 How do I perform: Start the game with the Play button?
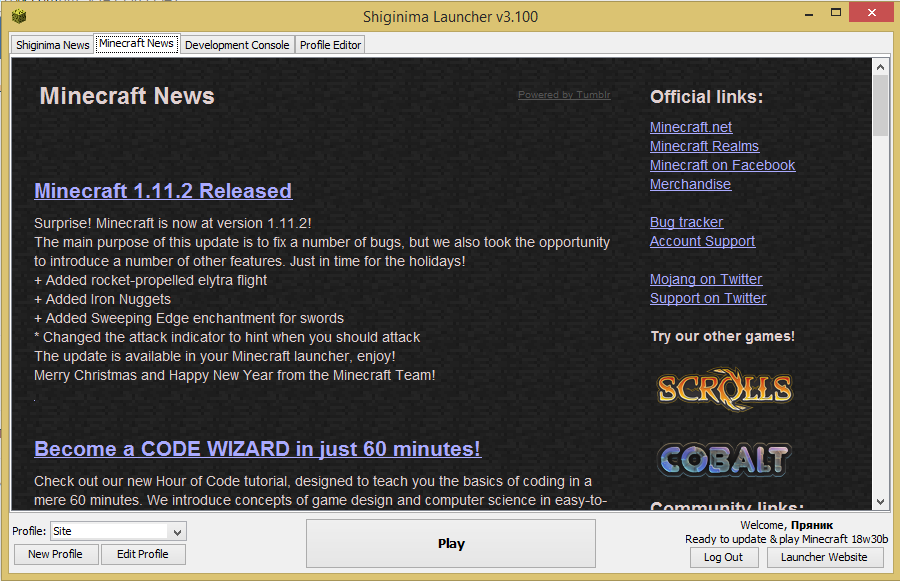pos(451,544)
